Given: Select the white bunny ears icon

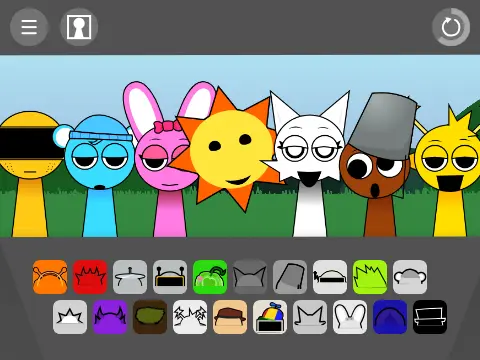Looking at the screenshot, I should (350, 317).
